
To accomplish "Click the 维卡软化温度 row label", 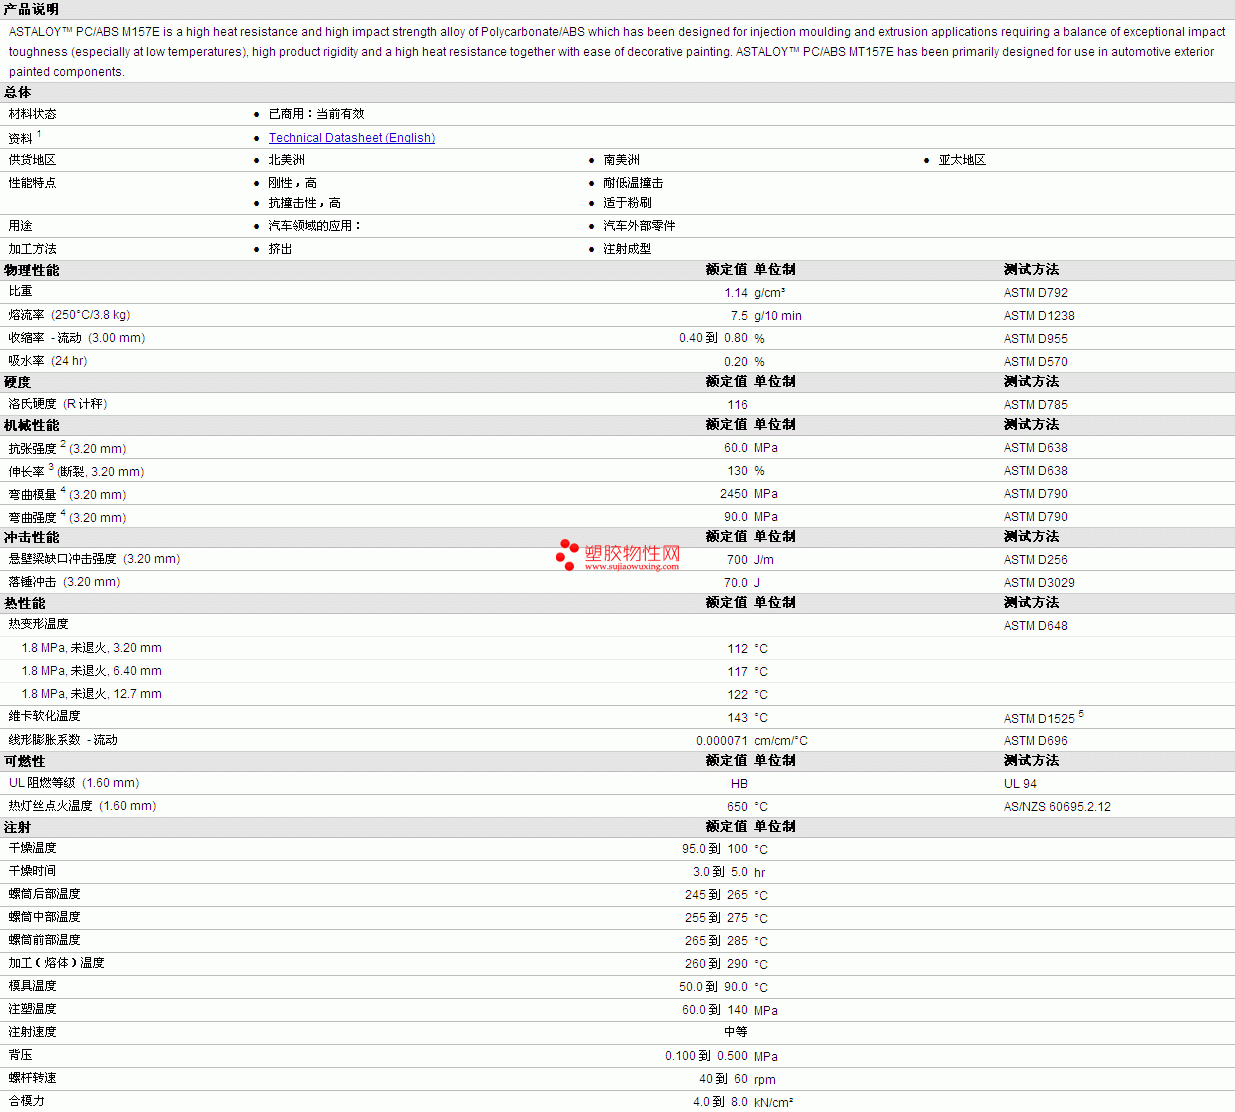I will pyautogui.click(x=44, y=716).
